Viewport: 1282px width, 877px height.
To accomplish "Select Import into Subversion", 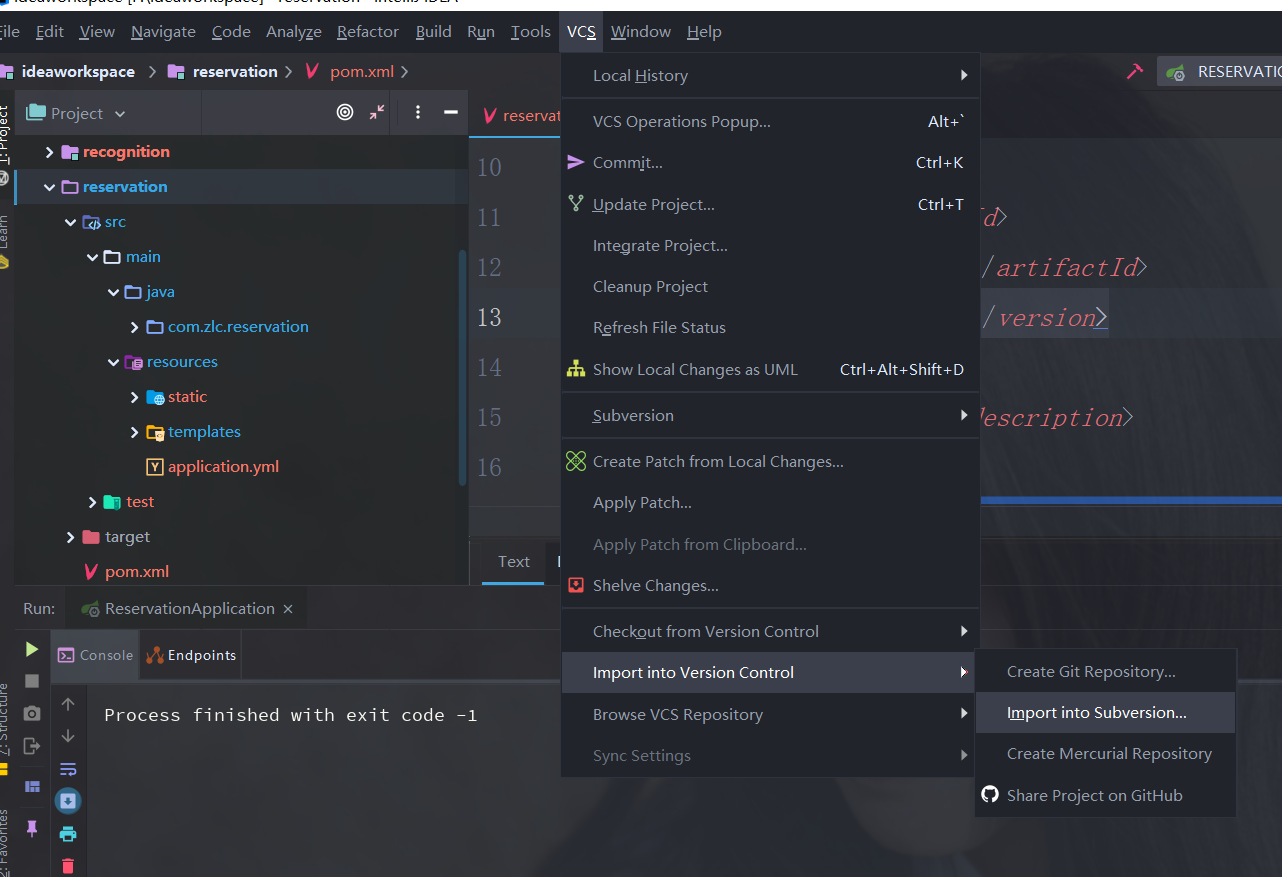I will [x=1105, y=713].
